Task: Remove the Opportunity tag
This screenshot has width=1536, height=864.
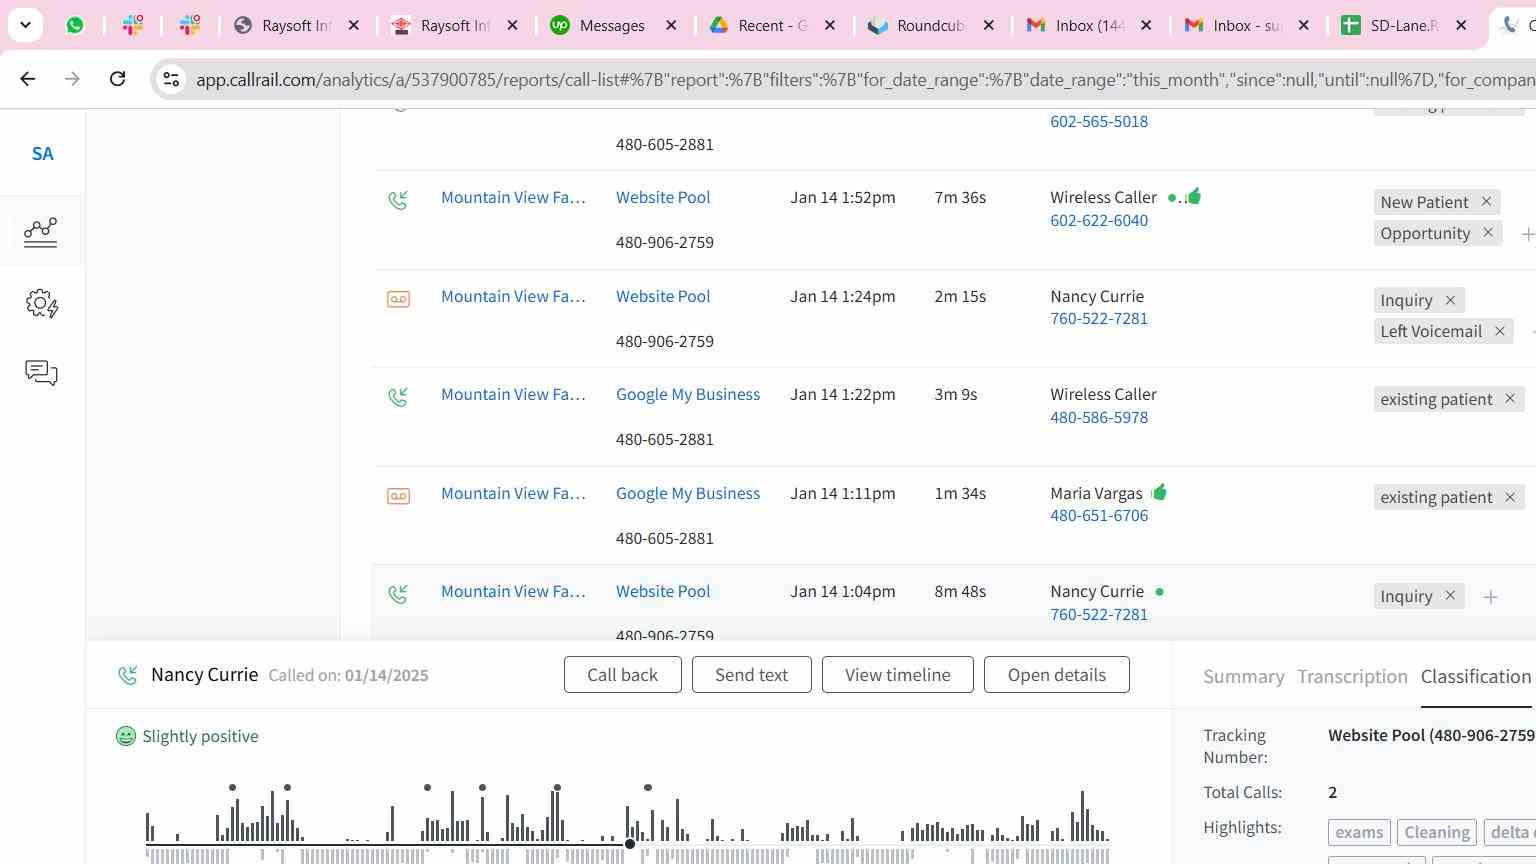Action: [x=1488, y=233]
